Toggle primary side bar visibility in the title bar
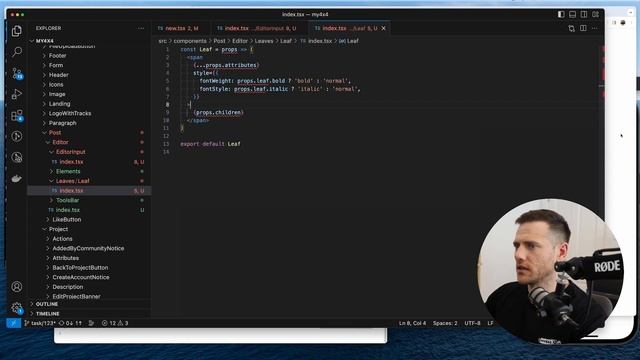This screenshot has height=360, width=640. pos(561,14)
